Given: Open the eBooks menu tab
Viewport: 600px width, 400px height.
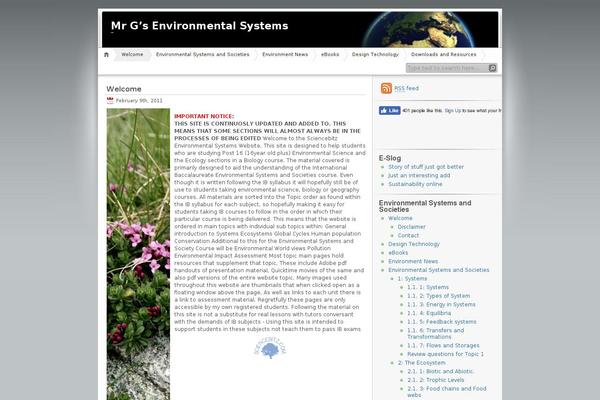Looking at the screenshot, I should coord(330,54).
